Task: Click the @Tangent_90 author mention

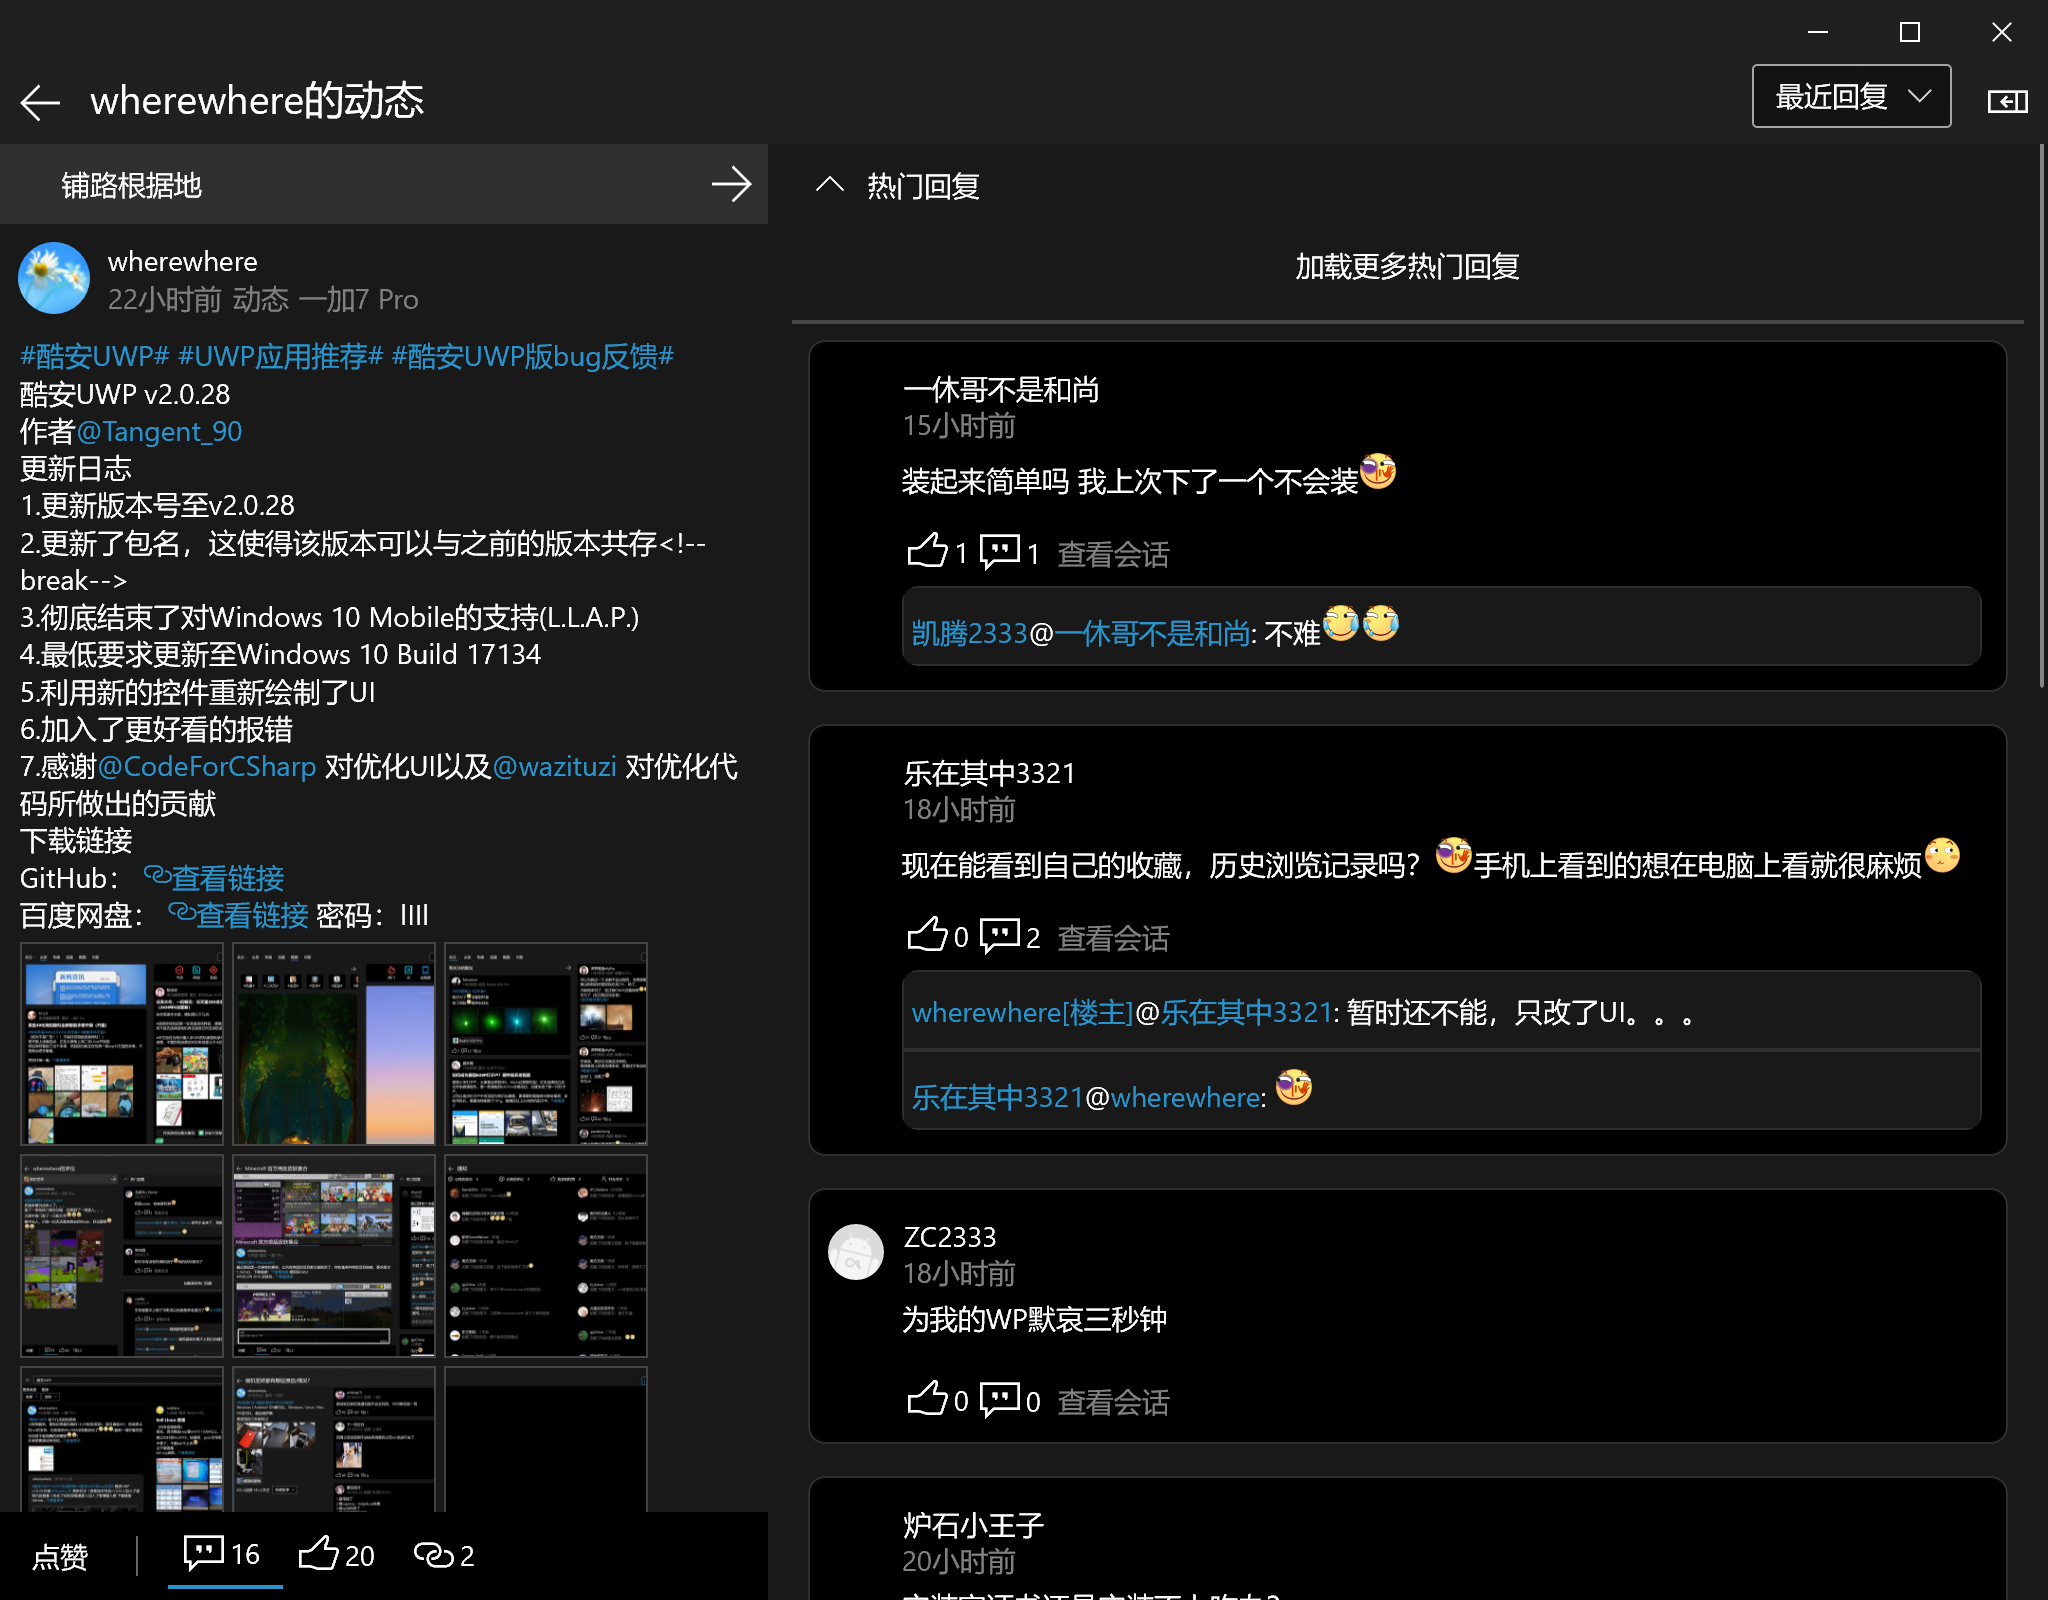Action: 160,431
